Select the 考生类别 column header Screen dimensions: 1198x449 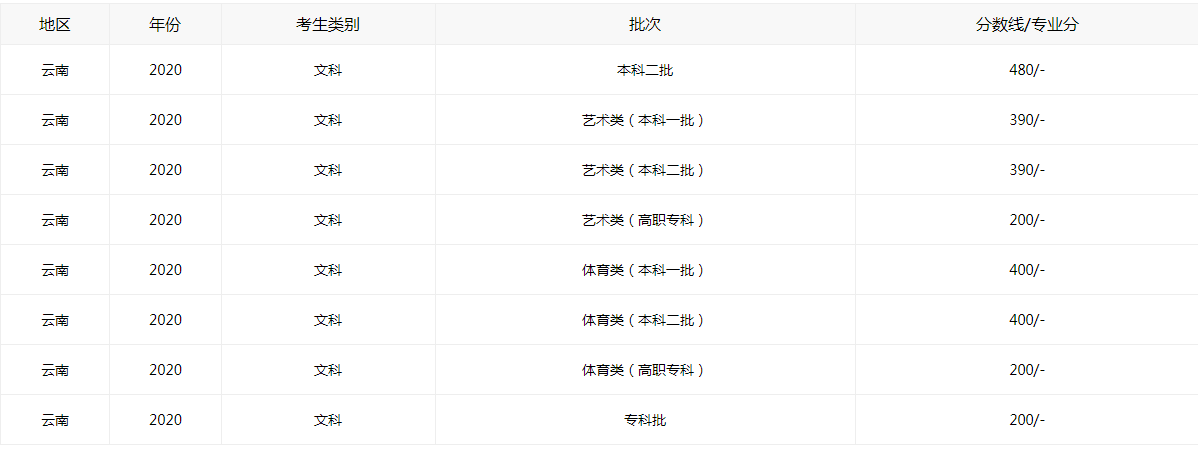click(x=328, y=25)
